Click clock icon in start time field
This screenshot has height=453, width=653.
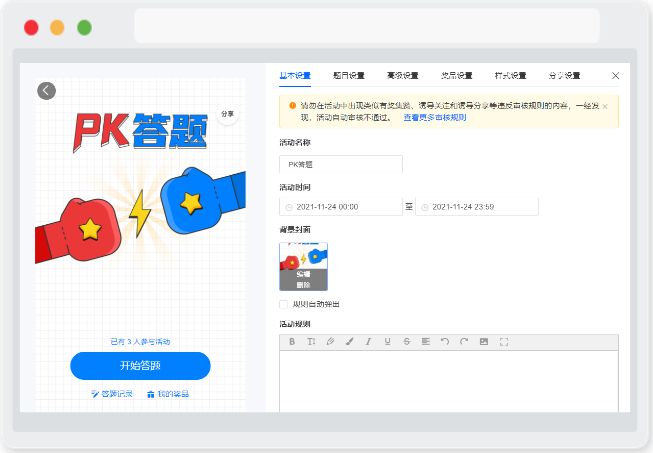click(289, 207)
